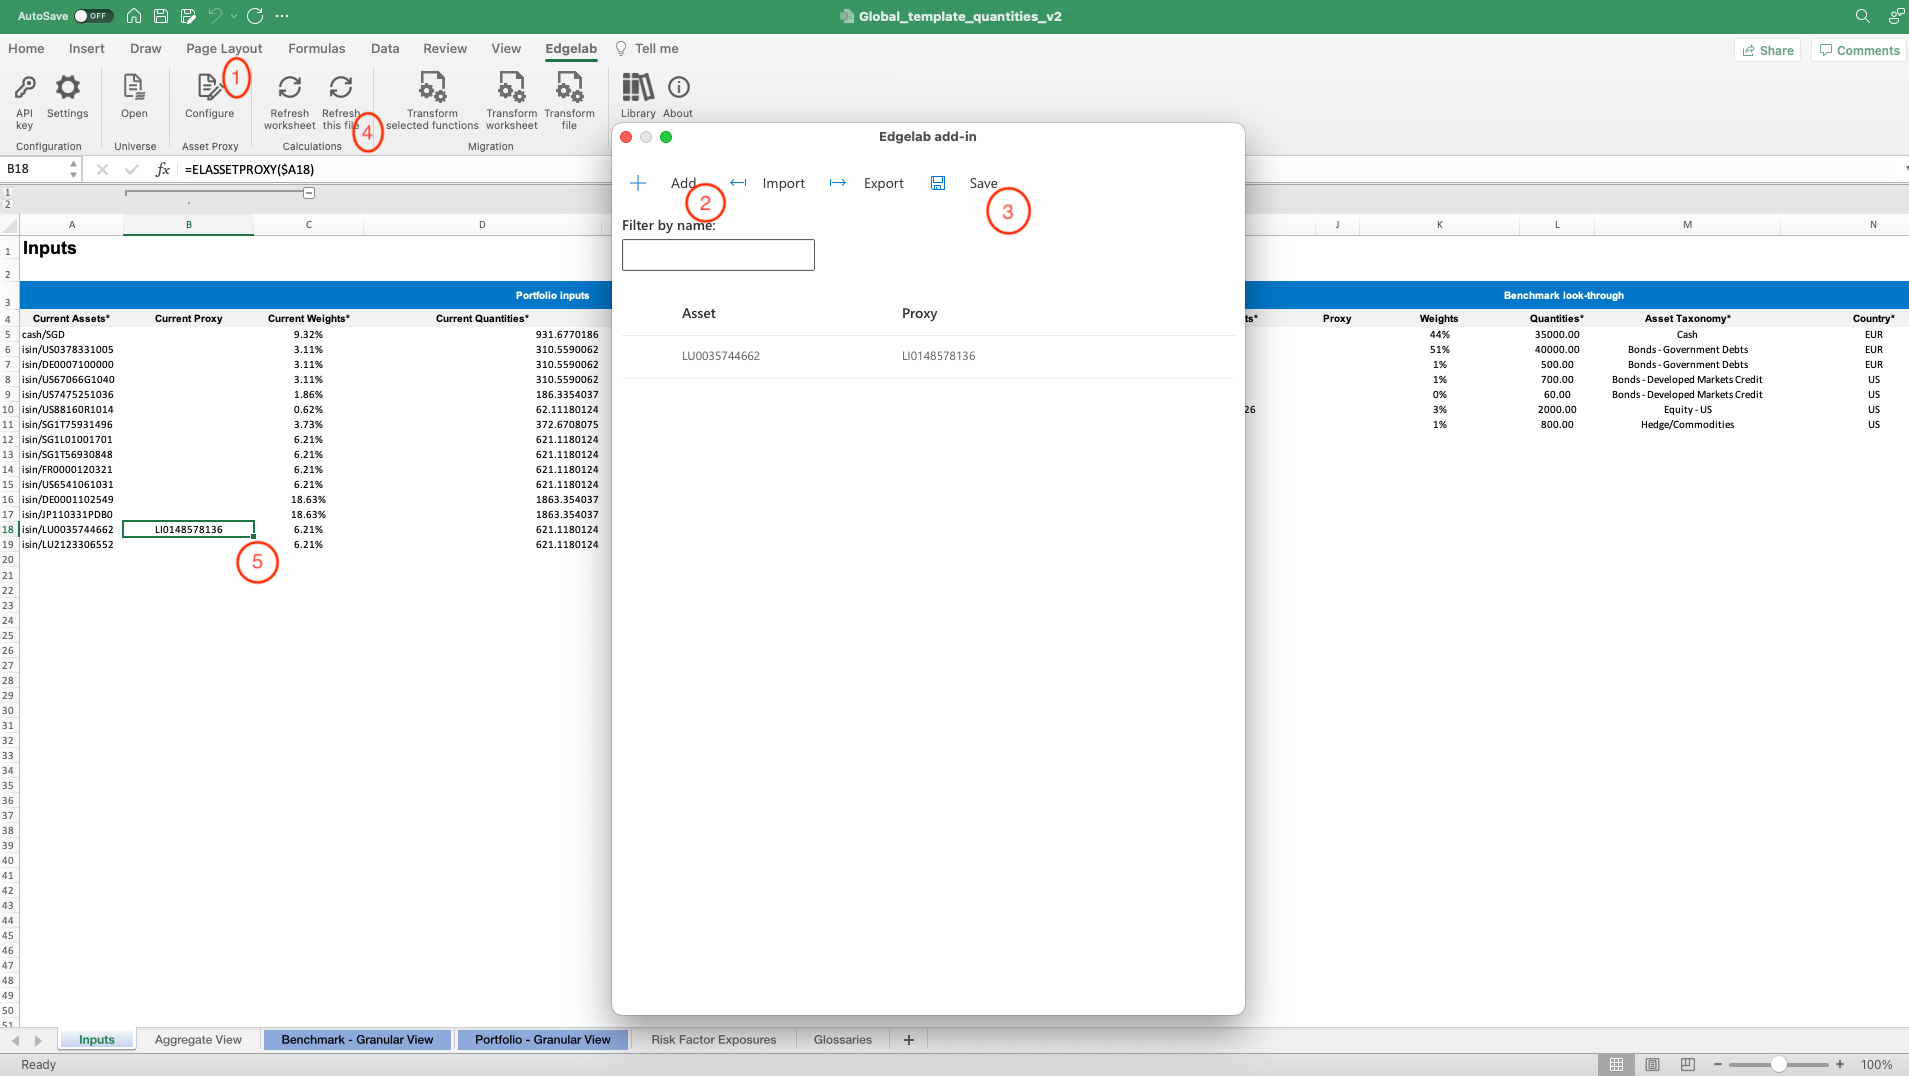Switch to Benchmark - Granular View sheet
This screenshot has width=1909, height=1076.
point(357,1040)
